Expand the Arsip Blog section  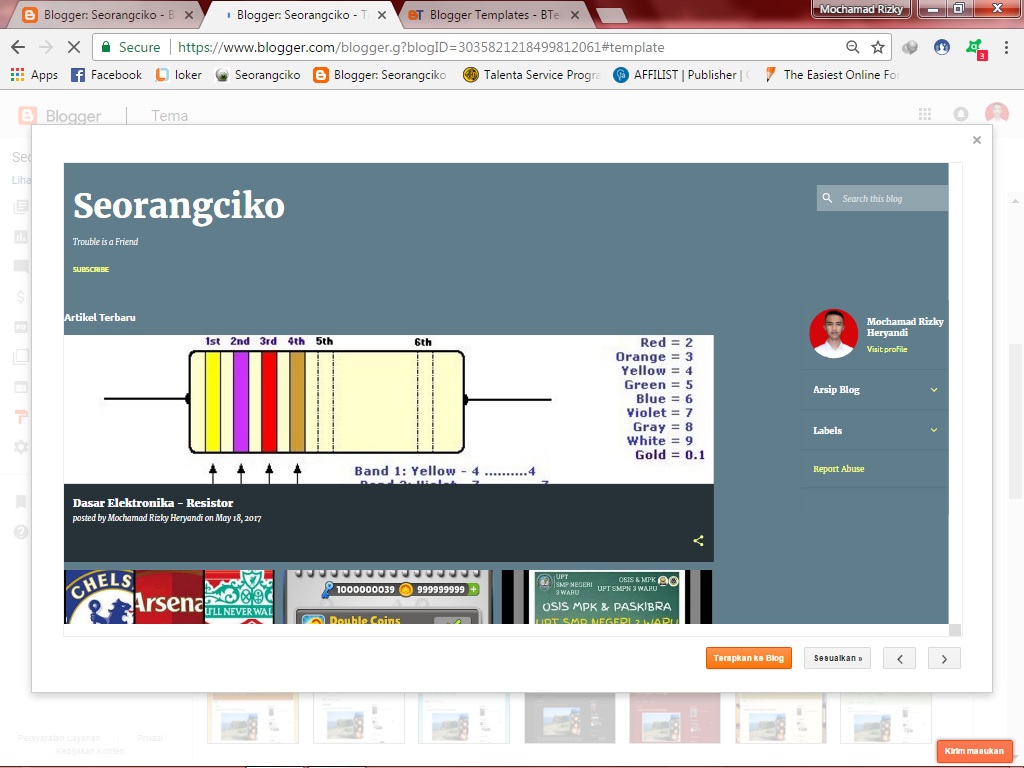(x=874, y=390)
